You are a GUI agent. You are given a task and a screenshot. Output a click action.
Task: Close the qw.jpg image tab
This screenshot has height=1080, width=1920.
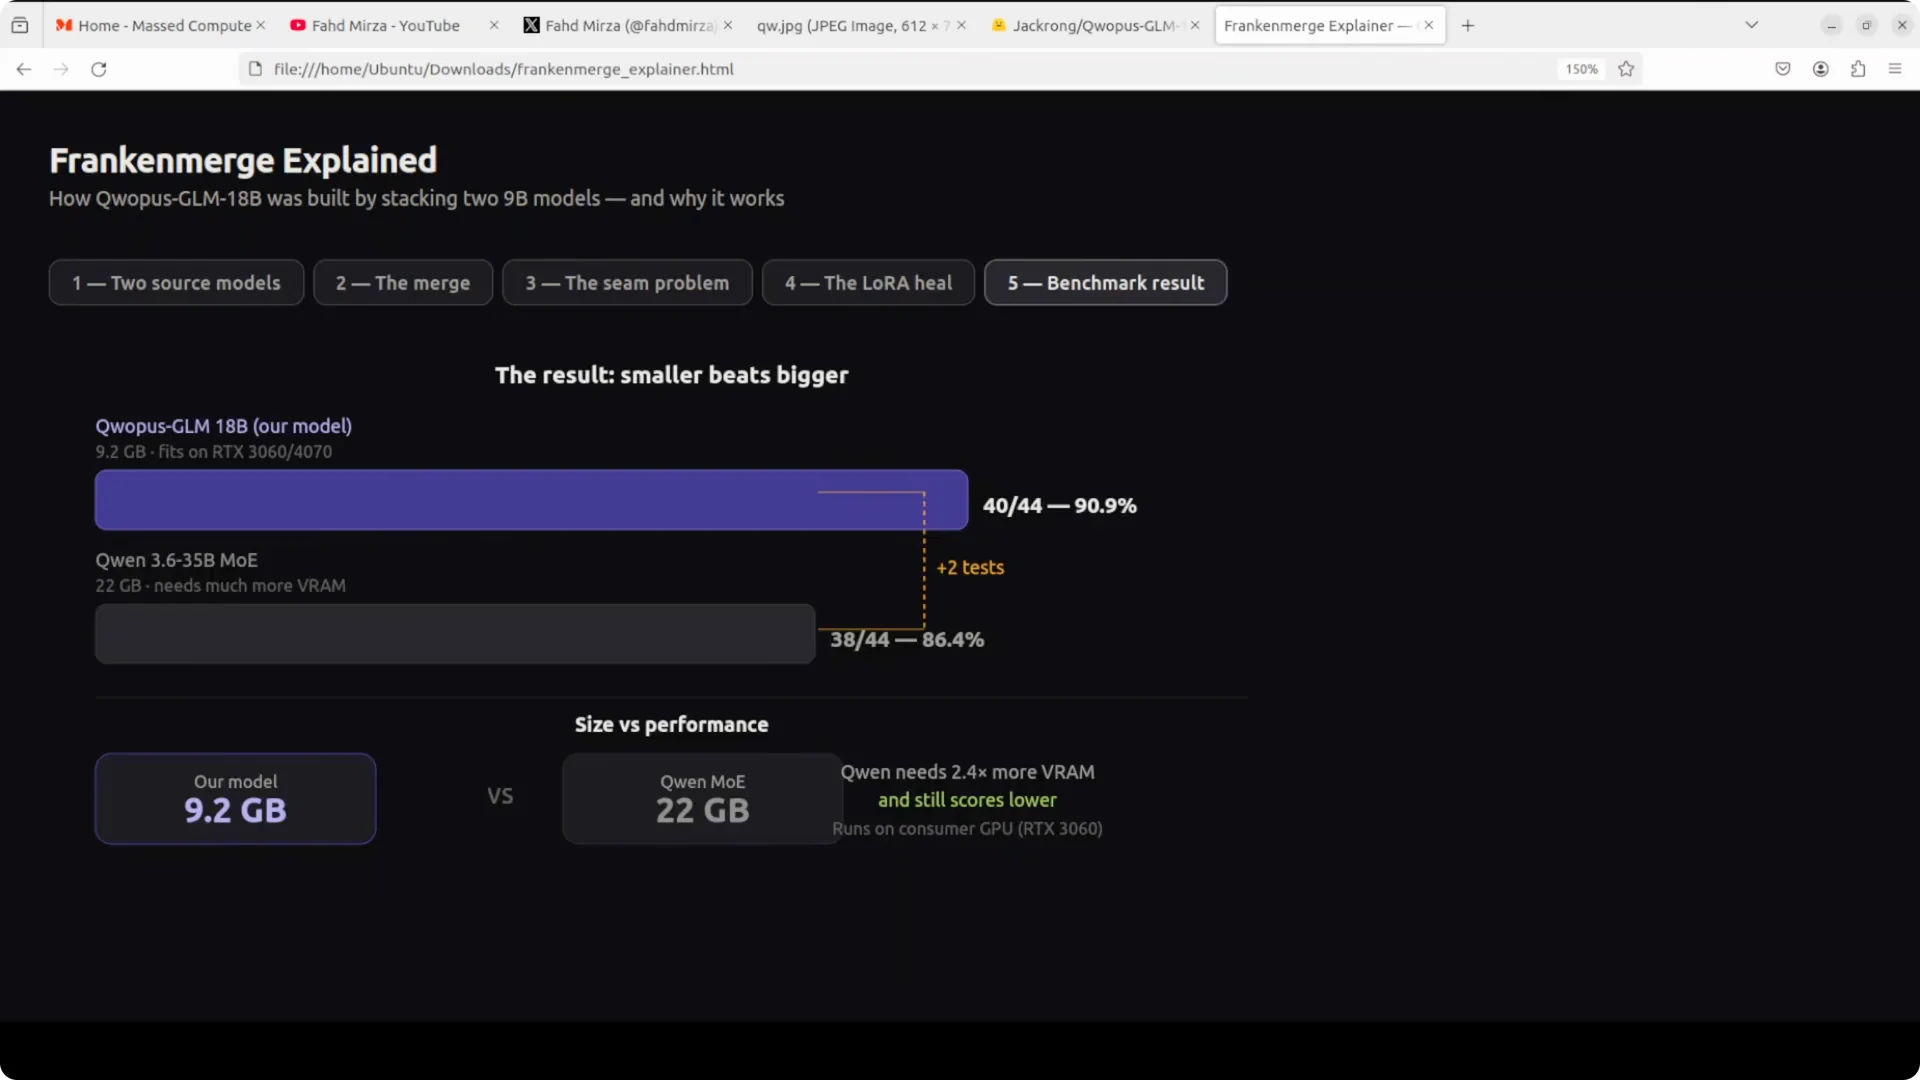(x=961, y=25)
